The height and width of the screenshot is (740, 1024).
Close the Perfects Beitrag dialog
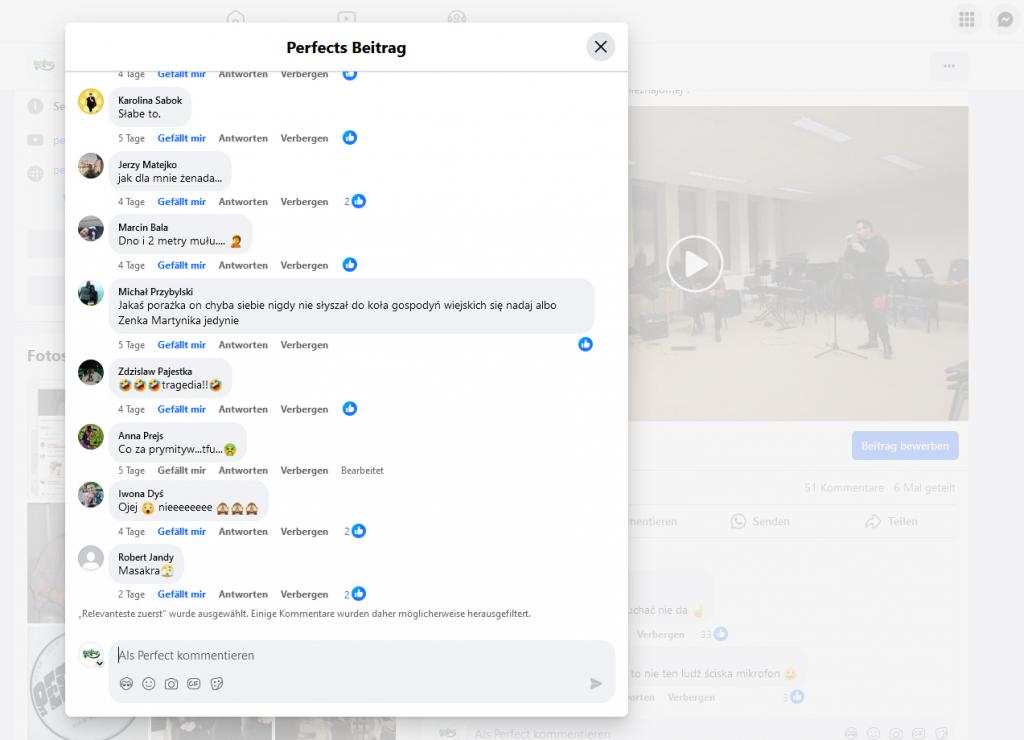(x=600, y=47)
